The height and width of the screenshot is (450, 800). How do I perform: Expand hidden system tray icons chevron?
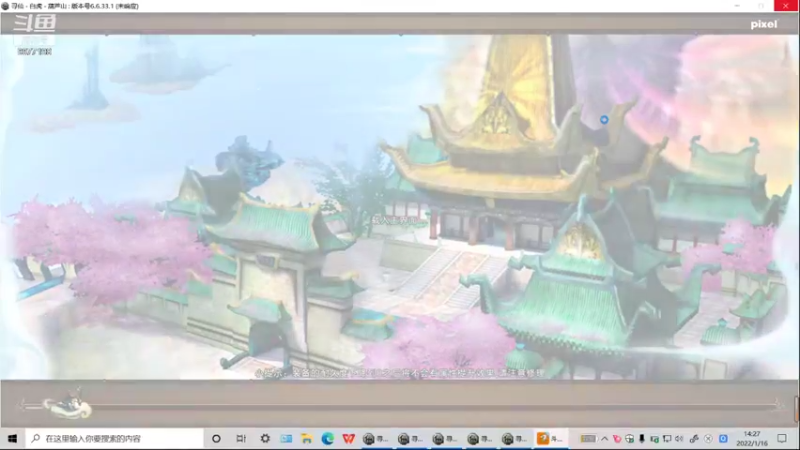click(605, 438)
